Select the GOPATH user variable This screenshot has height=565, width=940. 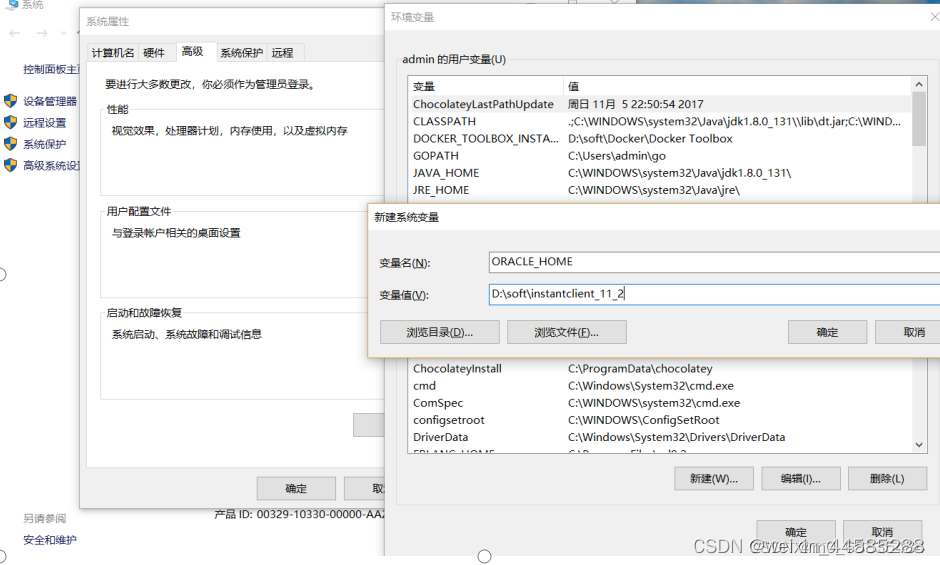pyautogui.click(x=660, y=156)
